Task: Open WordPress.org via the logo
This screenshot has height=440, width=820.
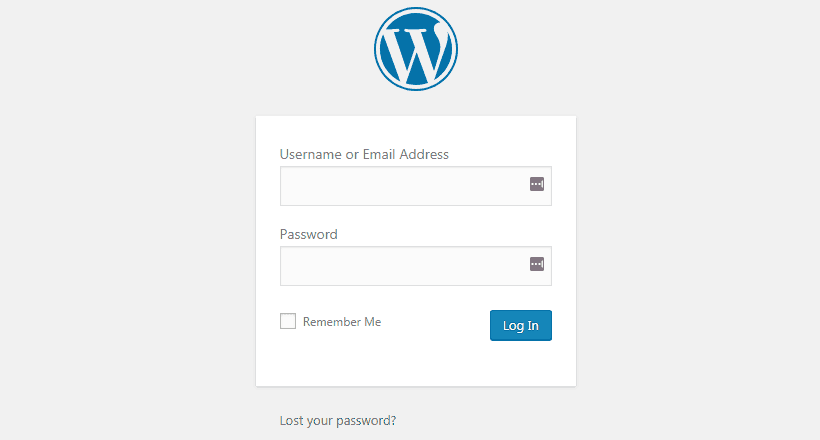Action: pyautogui.click(x=416, y=49)
